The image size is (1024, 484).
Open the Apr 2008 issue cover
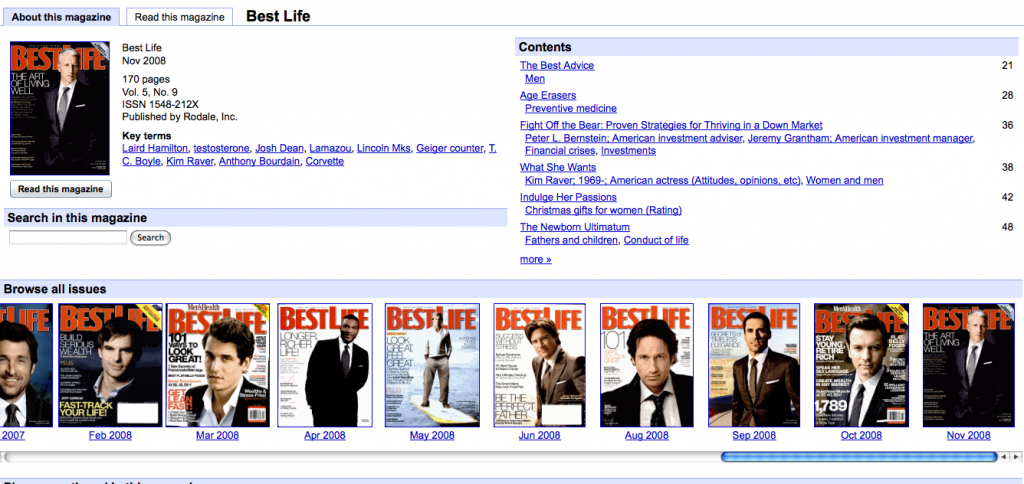tap(325, 365)
